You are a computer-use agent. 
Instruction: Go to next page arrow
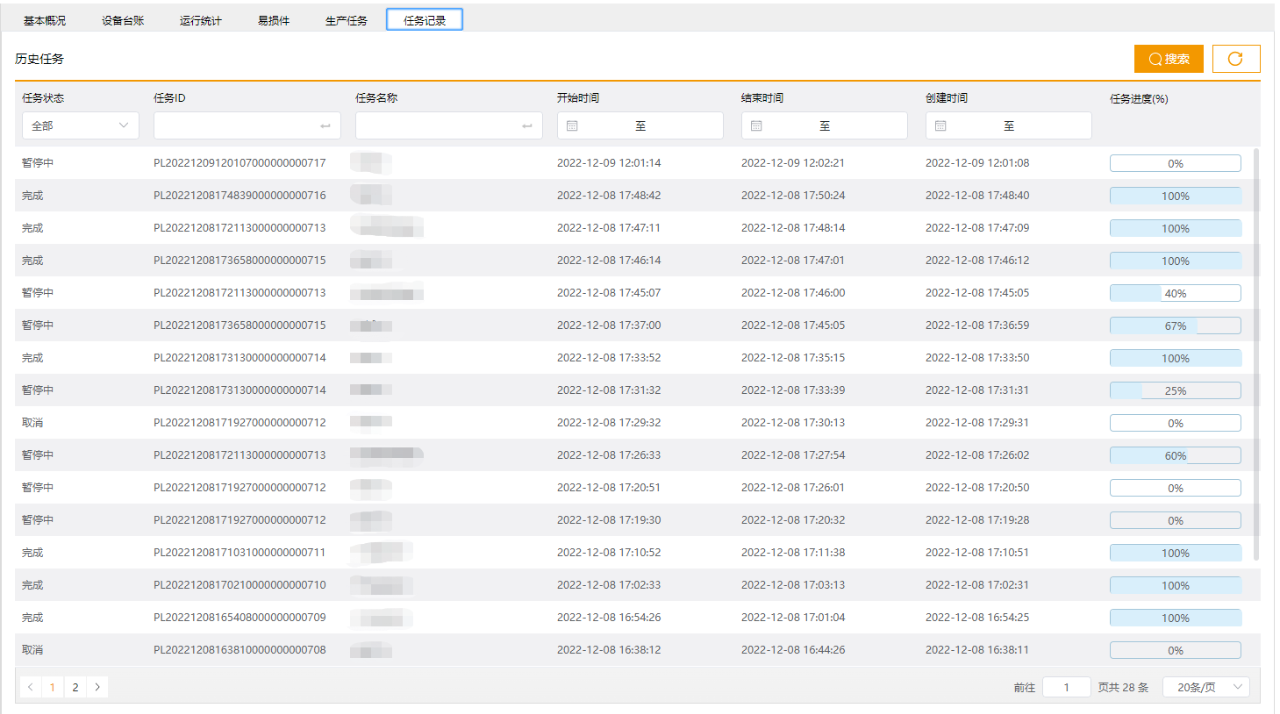coord(97,687)
